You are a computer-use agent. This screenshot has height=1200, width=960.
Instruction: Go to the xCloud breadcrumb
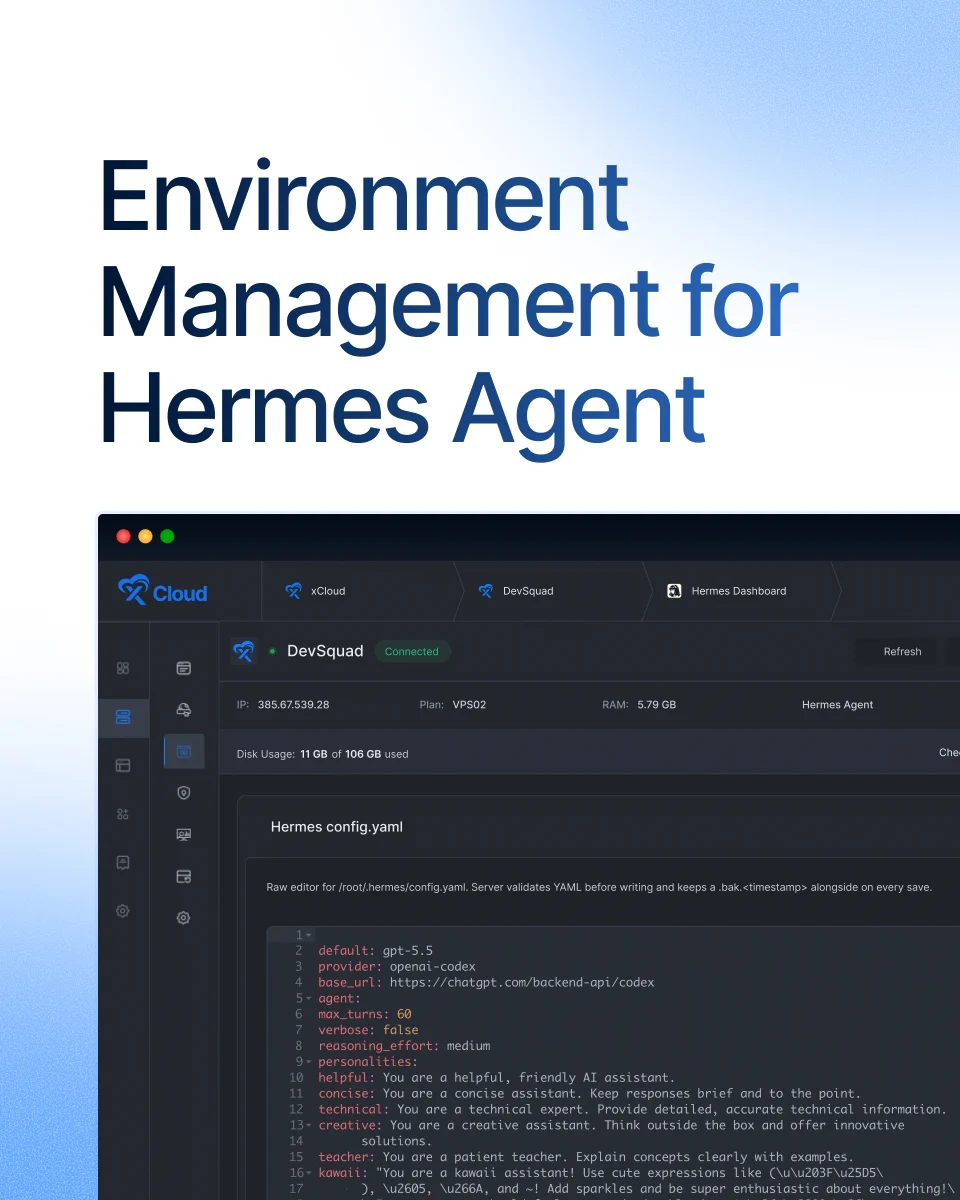coord(328,591)
